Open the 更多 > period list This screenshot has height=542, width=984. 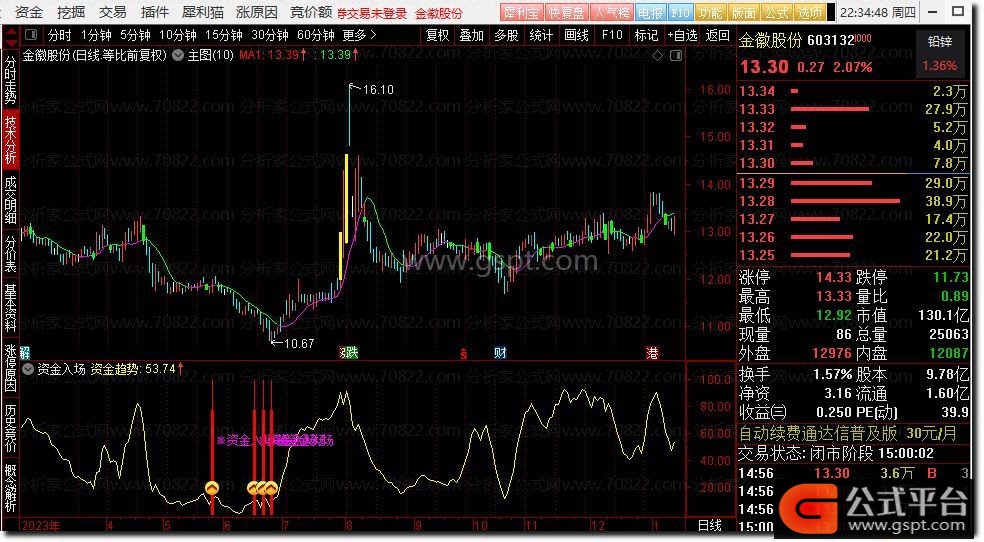coord(360,35)
